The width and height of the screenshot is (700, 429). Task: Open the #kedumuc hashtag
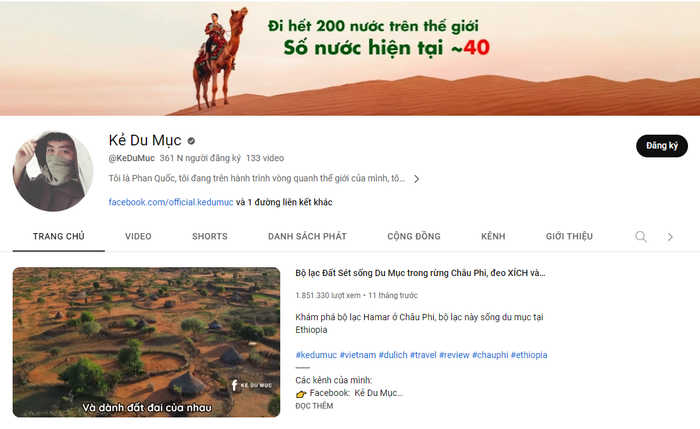(x=316, y=355)
